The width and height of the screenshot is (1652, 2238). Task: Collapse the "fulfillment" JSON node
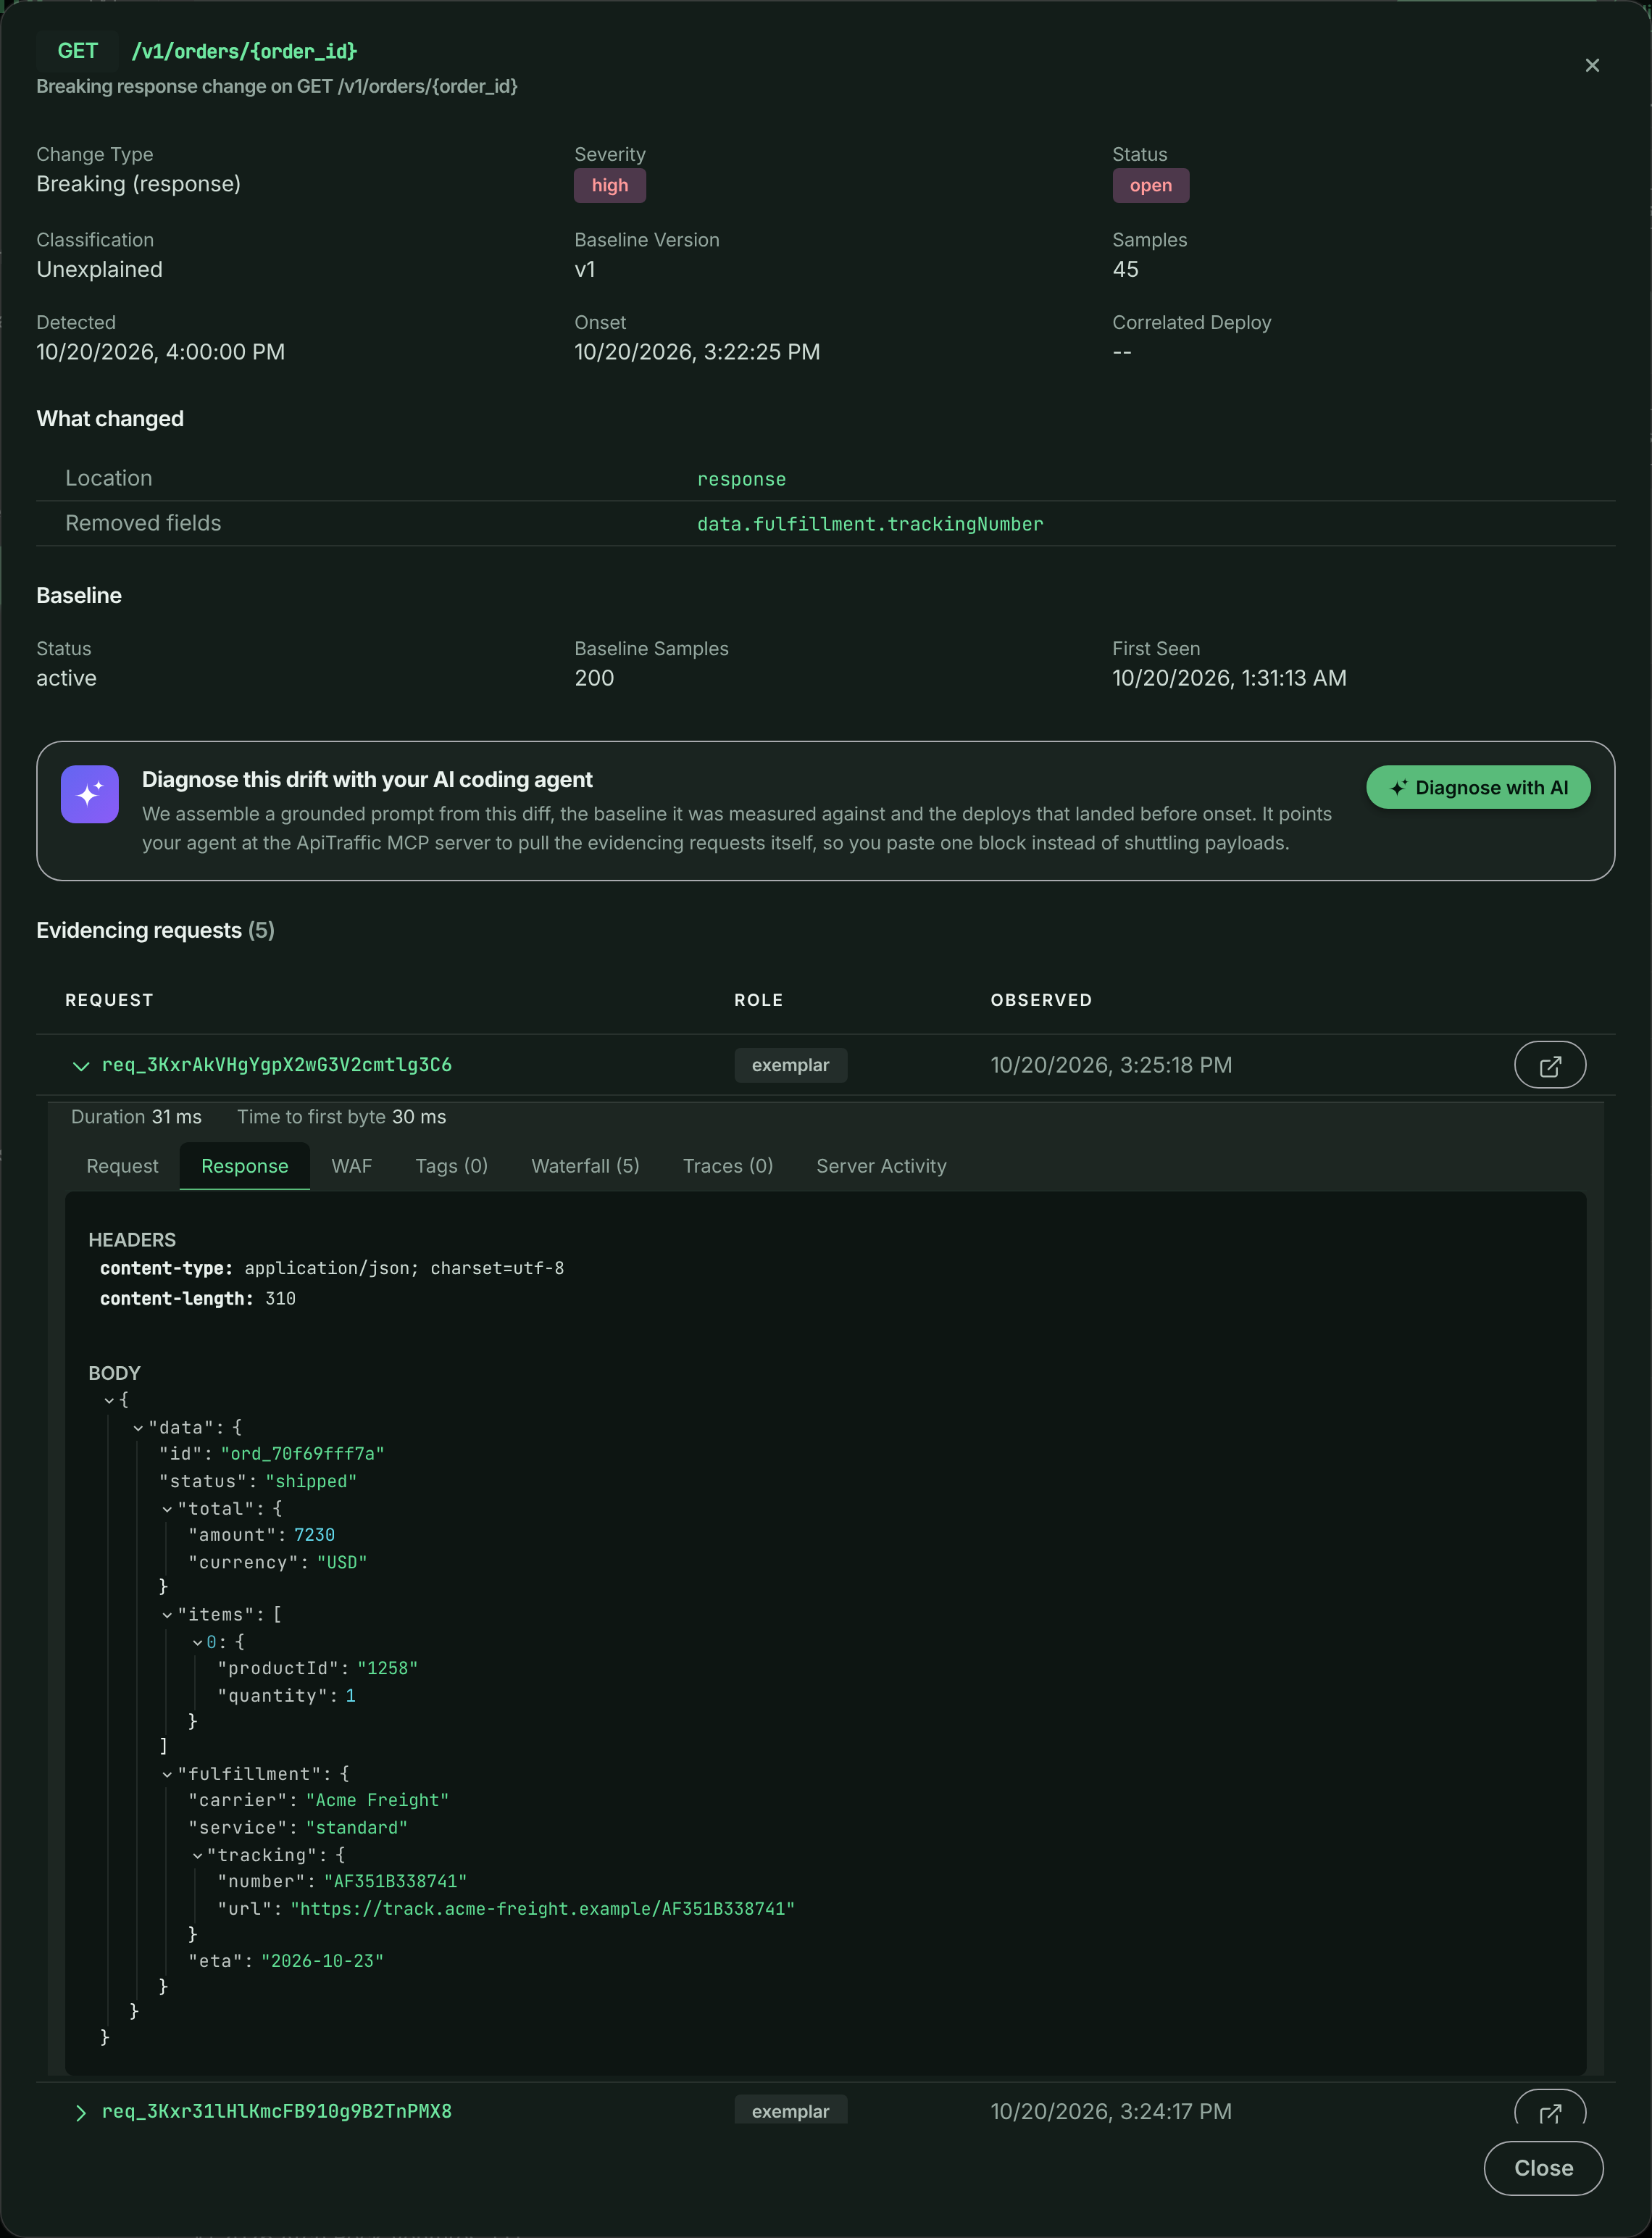coord(167,1774)
